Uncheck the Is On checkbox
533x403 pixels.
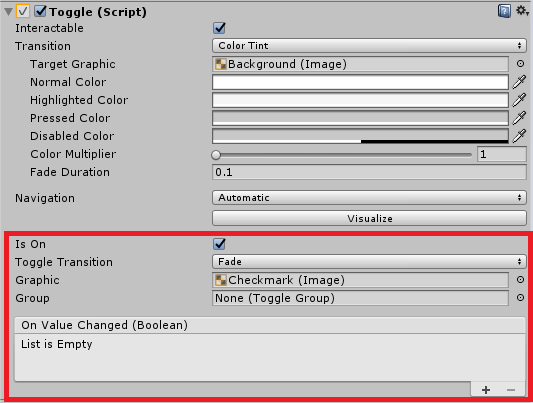pyautogui.click(x=219, y=244)
